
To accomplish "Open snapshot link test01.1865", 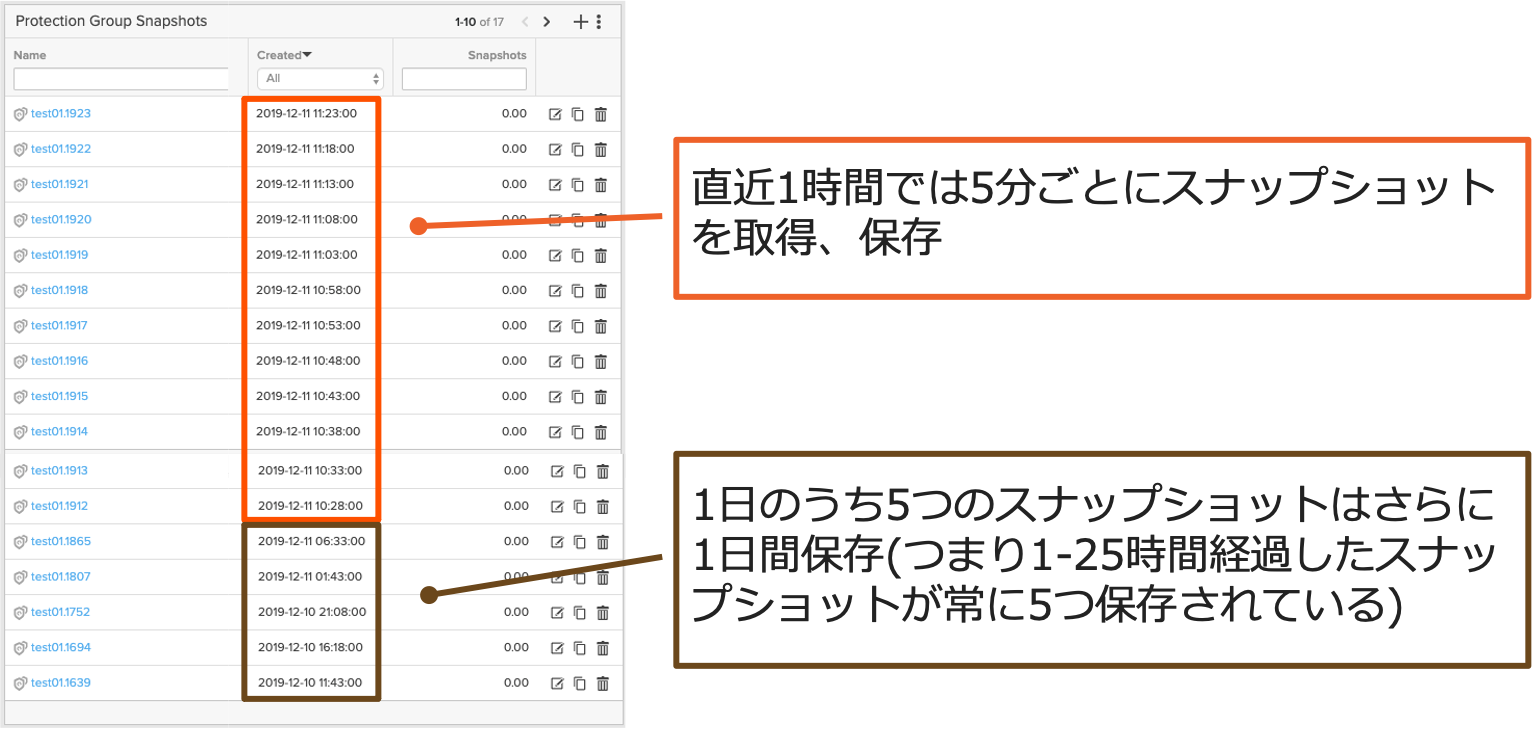I will [61, 542].
